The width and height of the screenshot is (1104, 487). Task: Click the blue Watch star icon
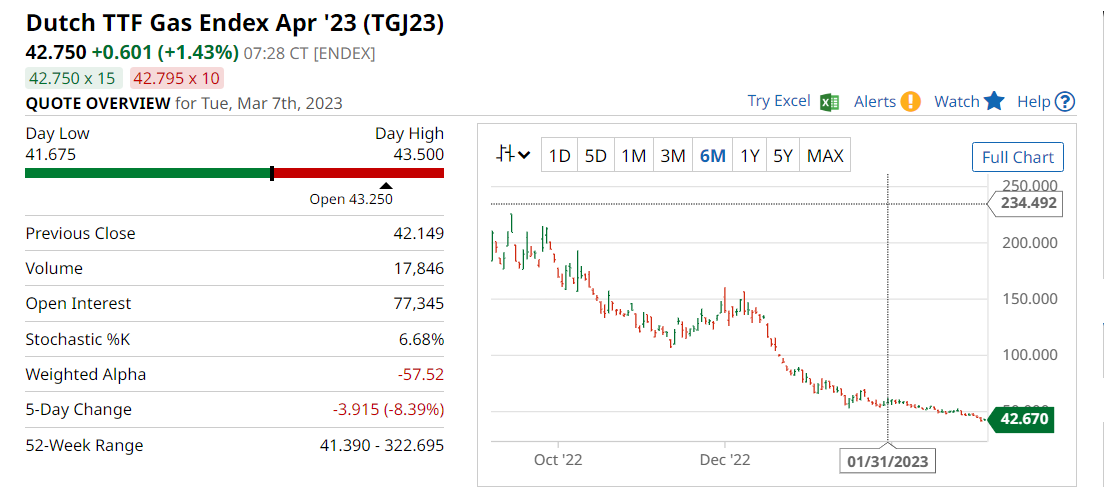coord(993,101)
